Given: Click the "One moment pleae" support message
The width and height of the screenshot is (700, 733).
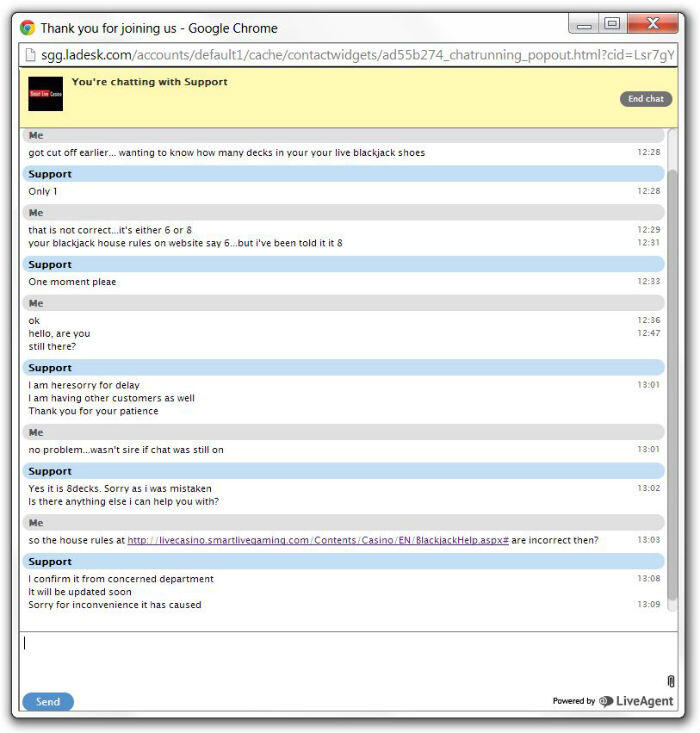Looking at the screenshot, I should point(72,282).
